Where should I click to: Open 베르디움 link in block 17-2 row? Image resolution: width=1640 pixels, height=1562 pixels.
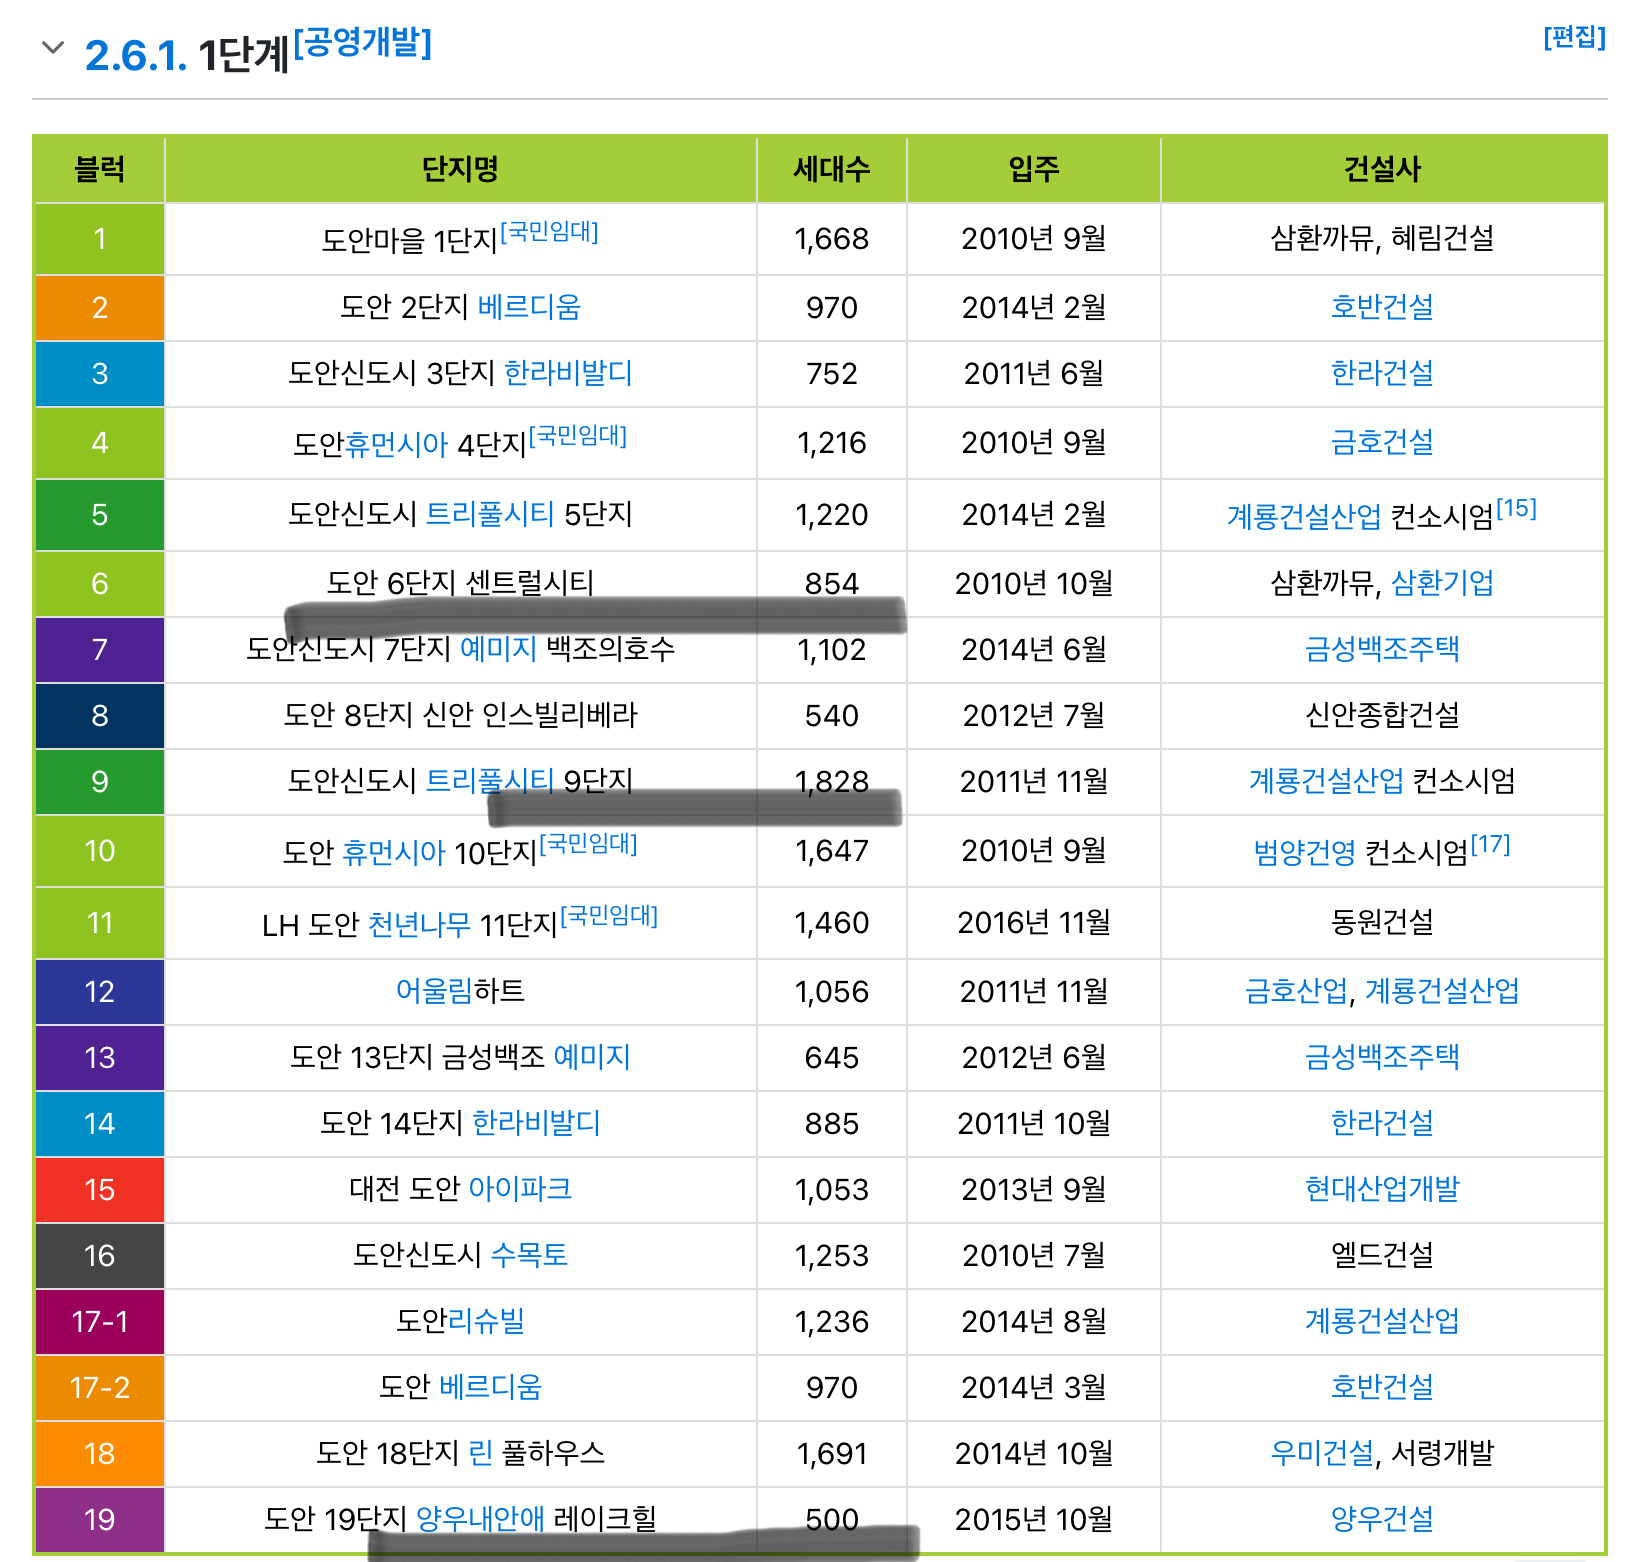pos(490,1387)
